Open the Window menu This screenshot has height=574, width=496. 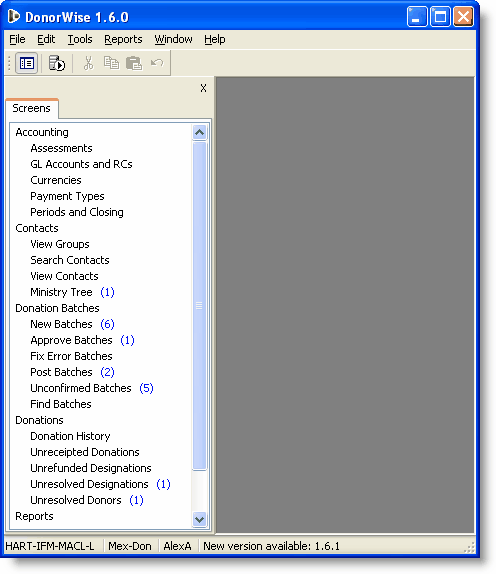173,39
